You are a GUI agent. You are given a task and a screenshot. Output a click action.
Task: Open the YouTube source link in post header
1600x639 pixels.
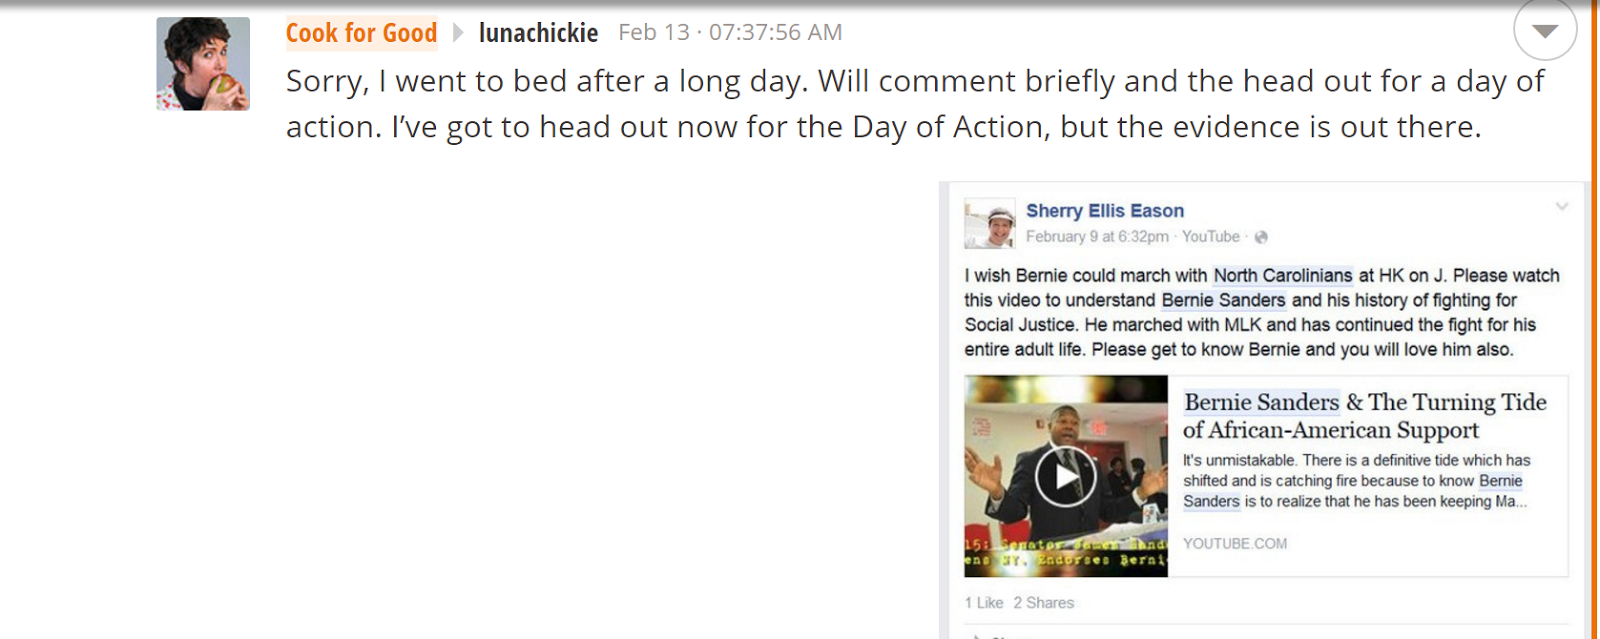point(1210,237)
